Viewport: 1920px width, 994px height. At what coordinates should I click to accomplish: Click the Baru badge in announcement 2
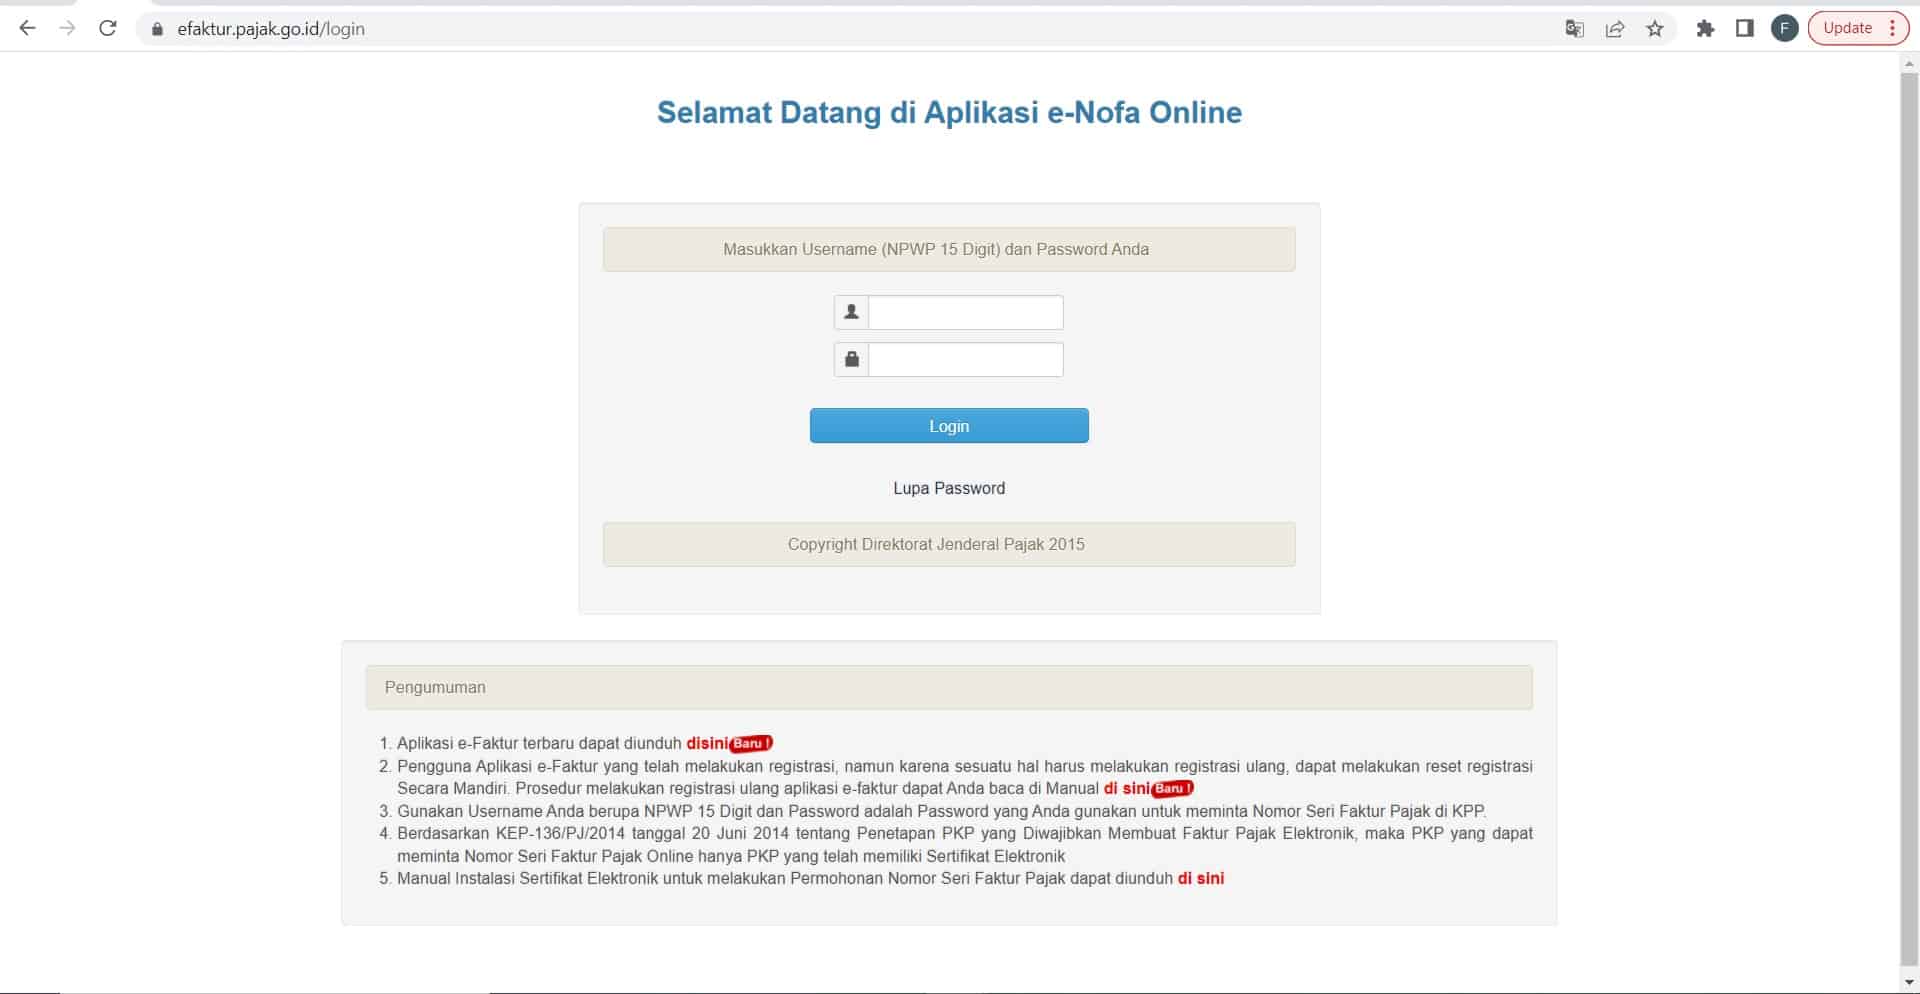coord(1172,788)
